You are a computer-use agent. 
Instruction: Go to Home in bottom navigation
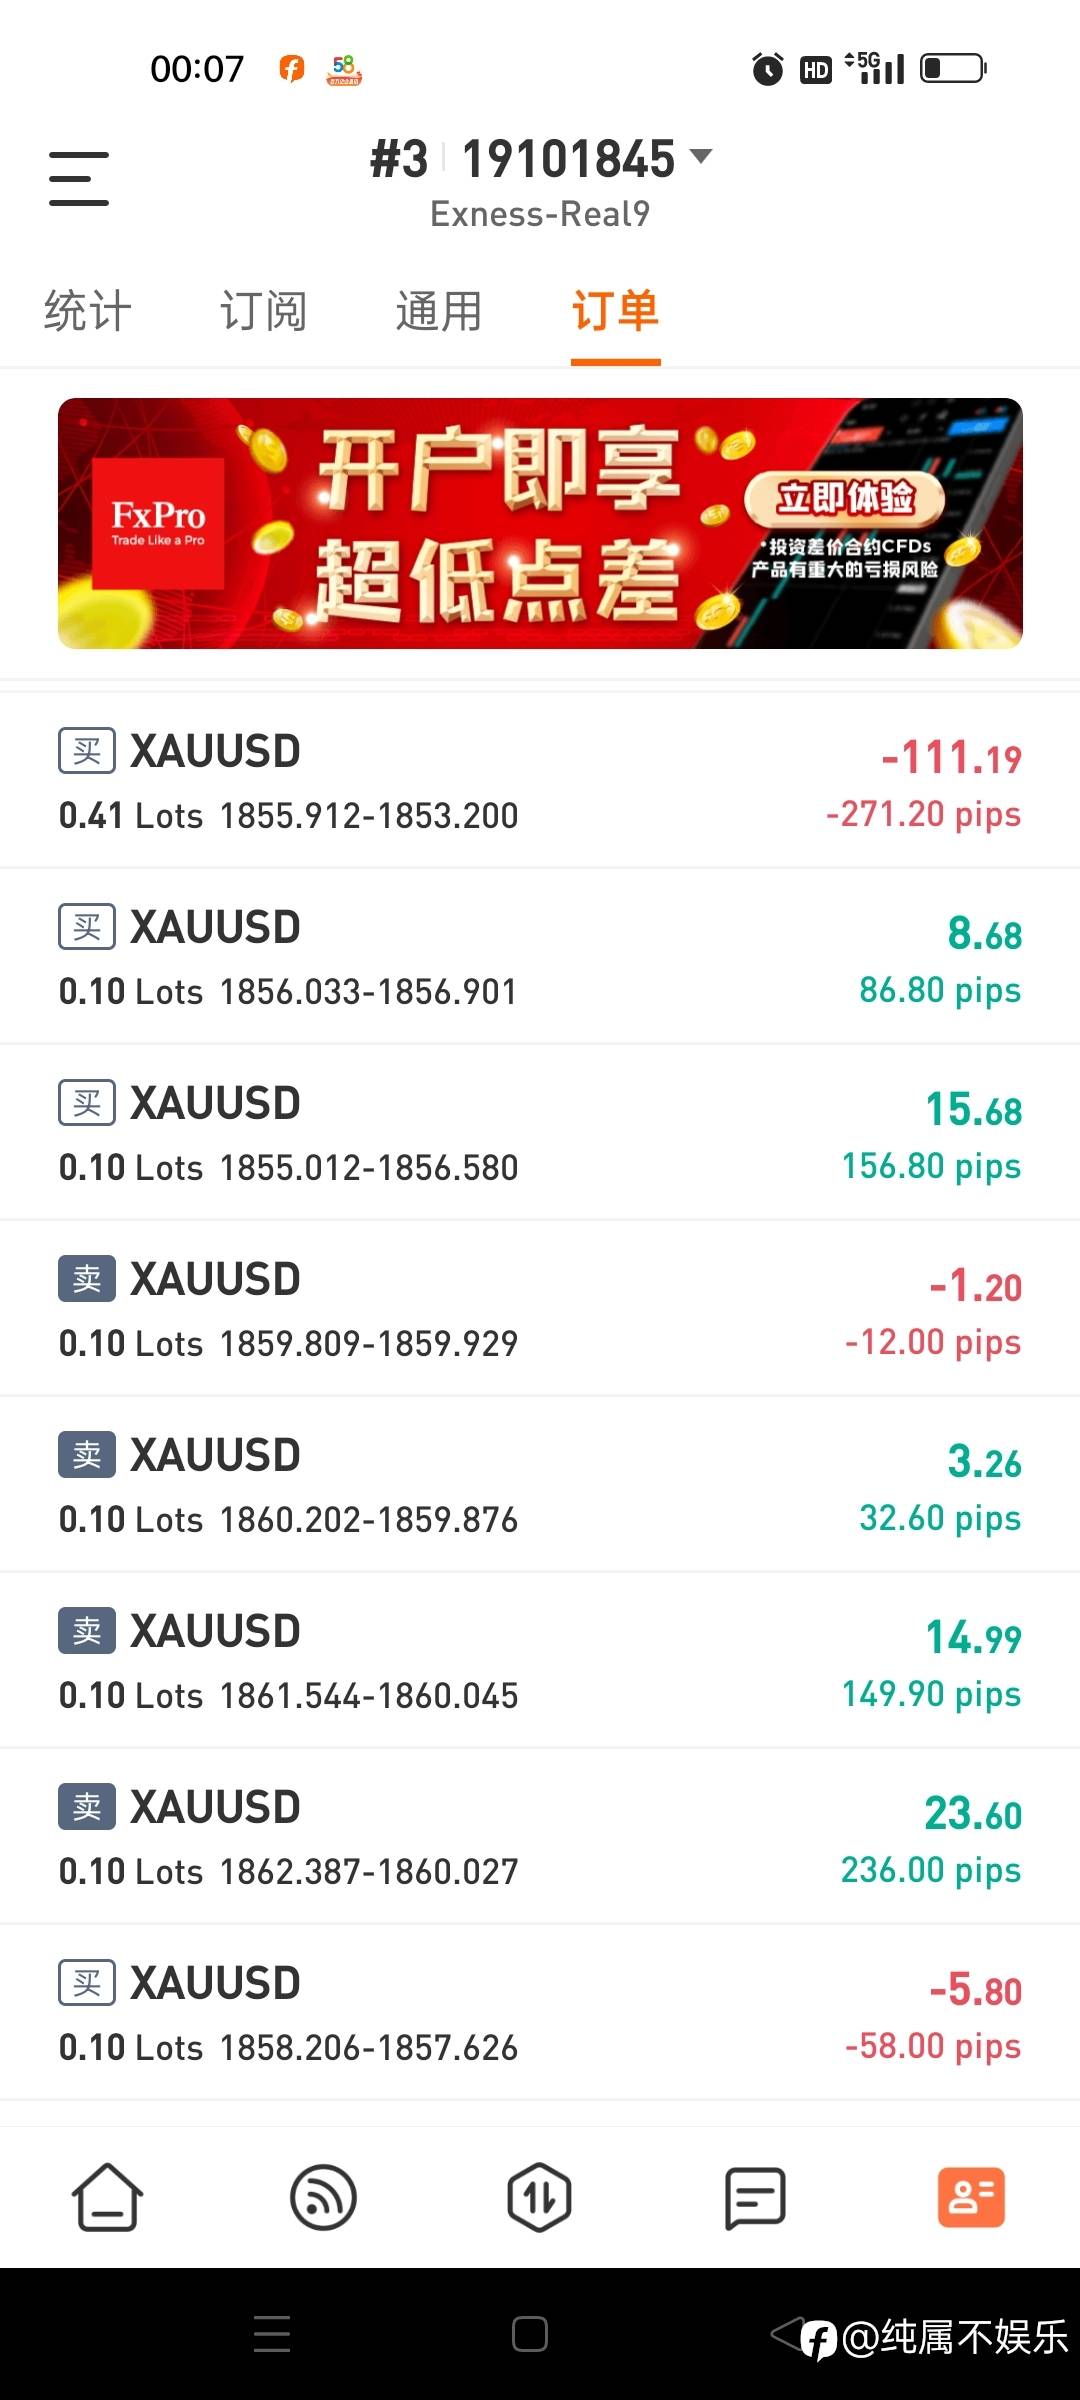pyautogui.click(x=107, y=2197)
